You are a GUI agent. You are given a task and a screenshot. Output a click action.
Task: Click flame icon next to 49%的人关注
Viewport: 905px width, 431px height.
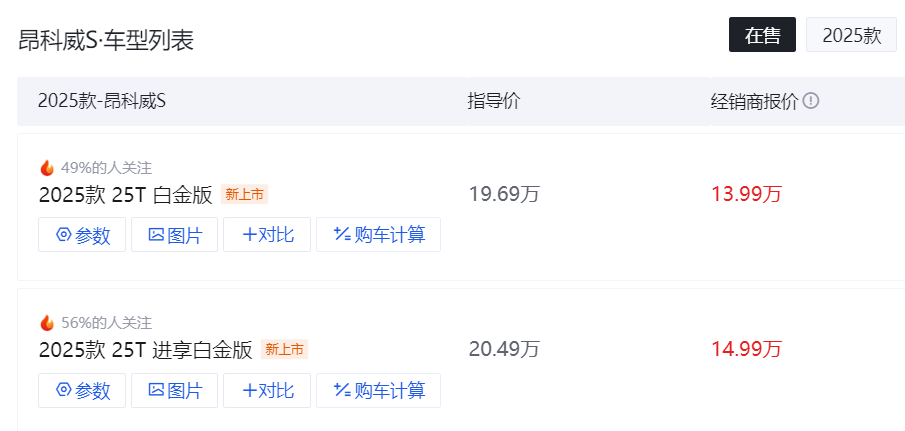pyautogui.click(x=47, y=168)
